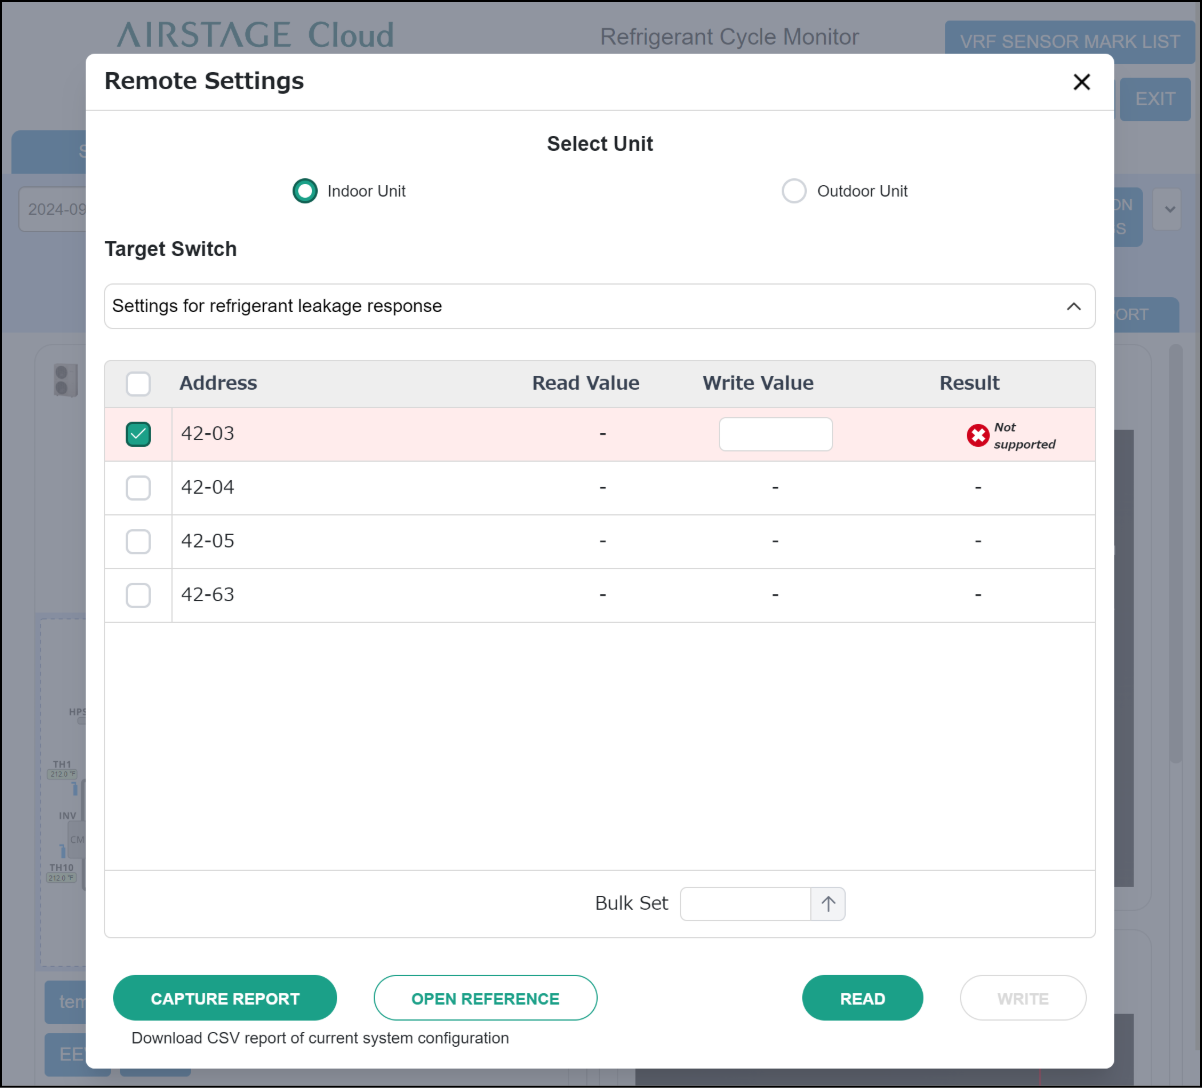This screenshot has height=1088, width=1202.
Task: Open the refrigerant leakage response dropdown
Action: tap(580, 307)
